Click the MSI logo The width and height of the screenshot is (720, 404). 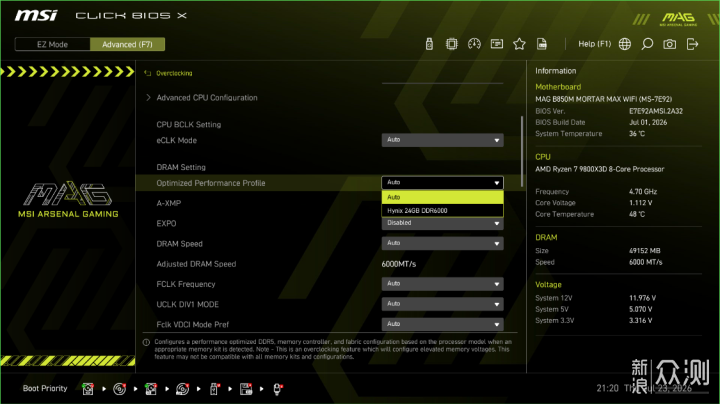click(x=36, y=16)
